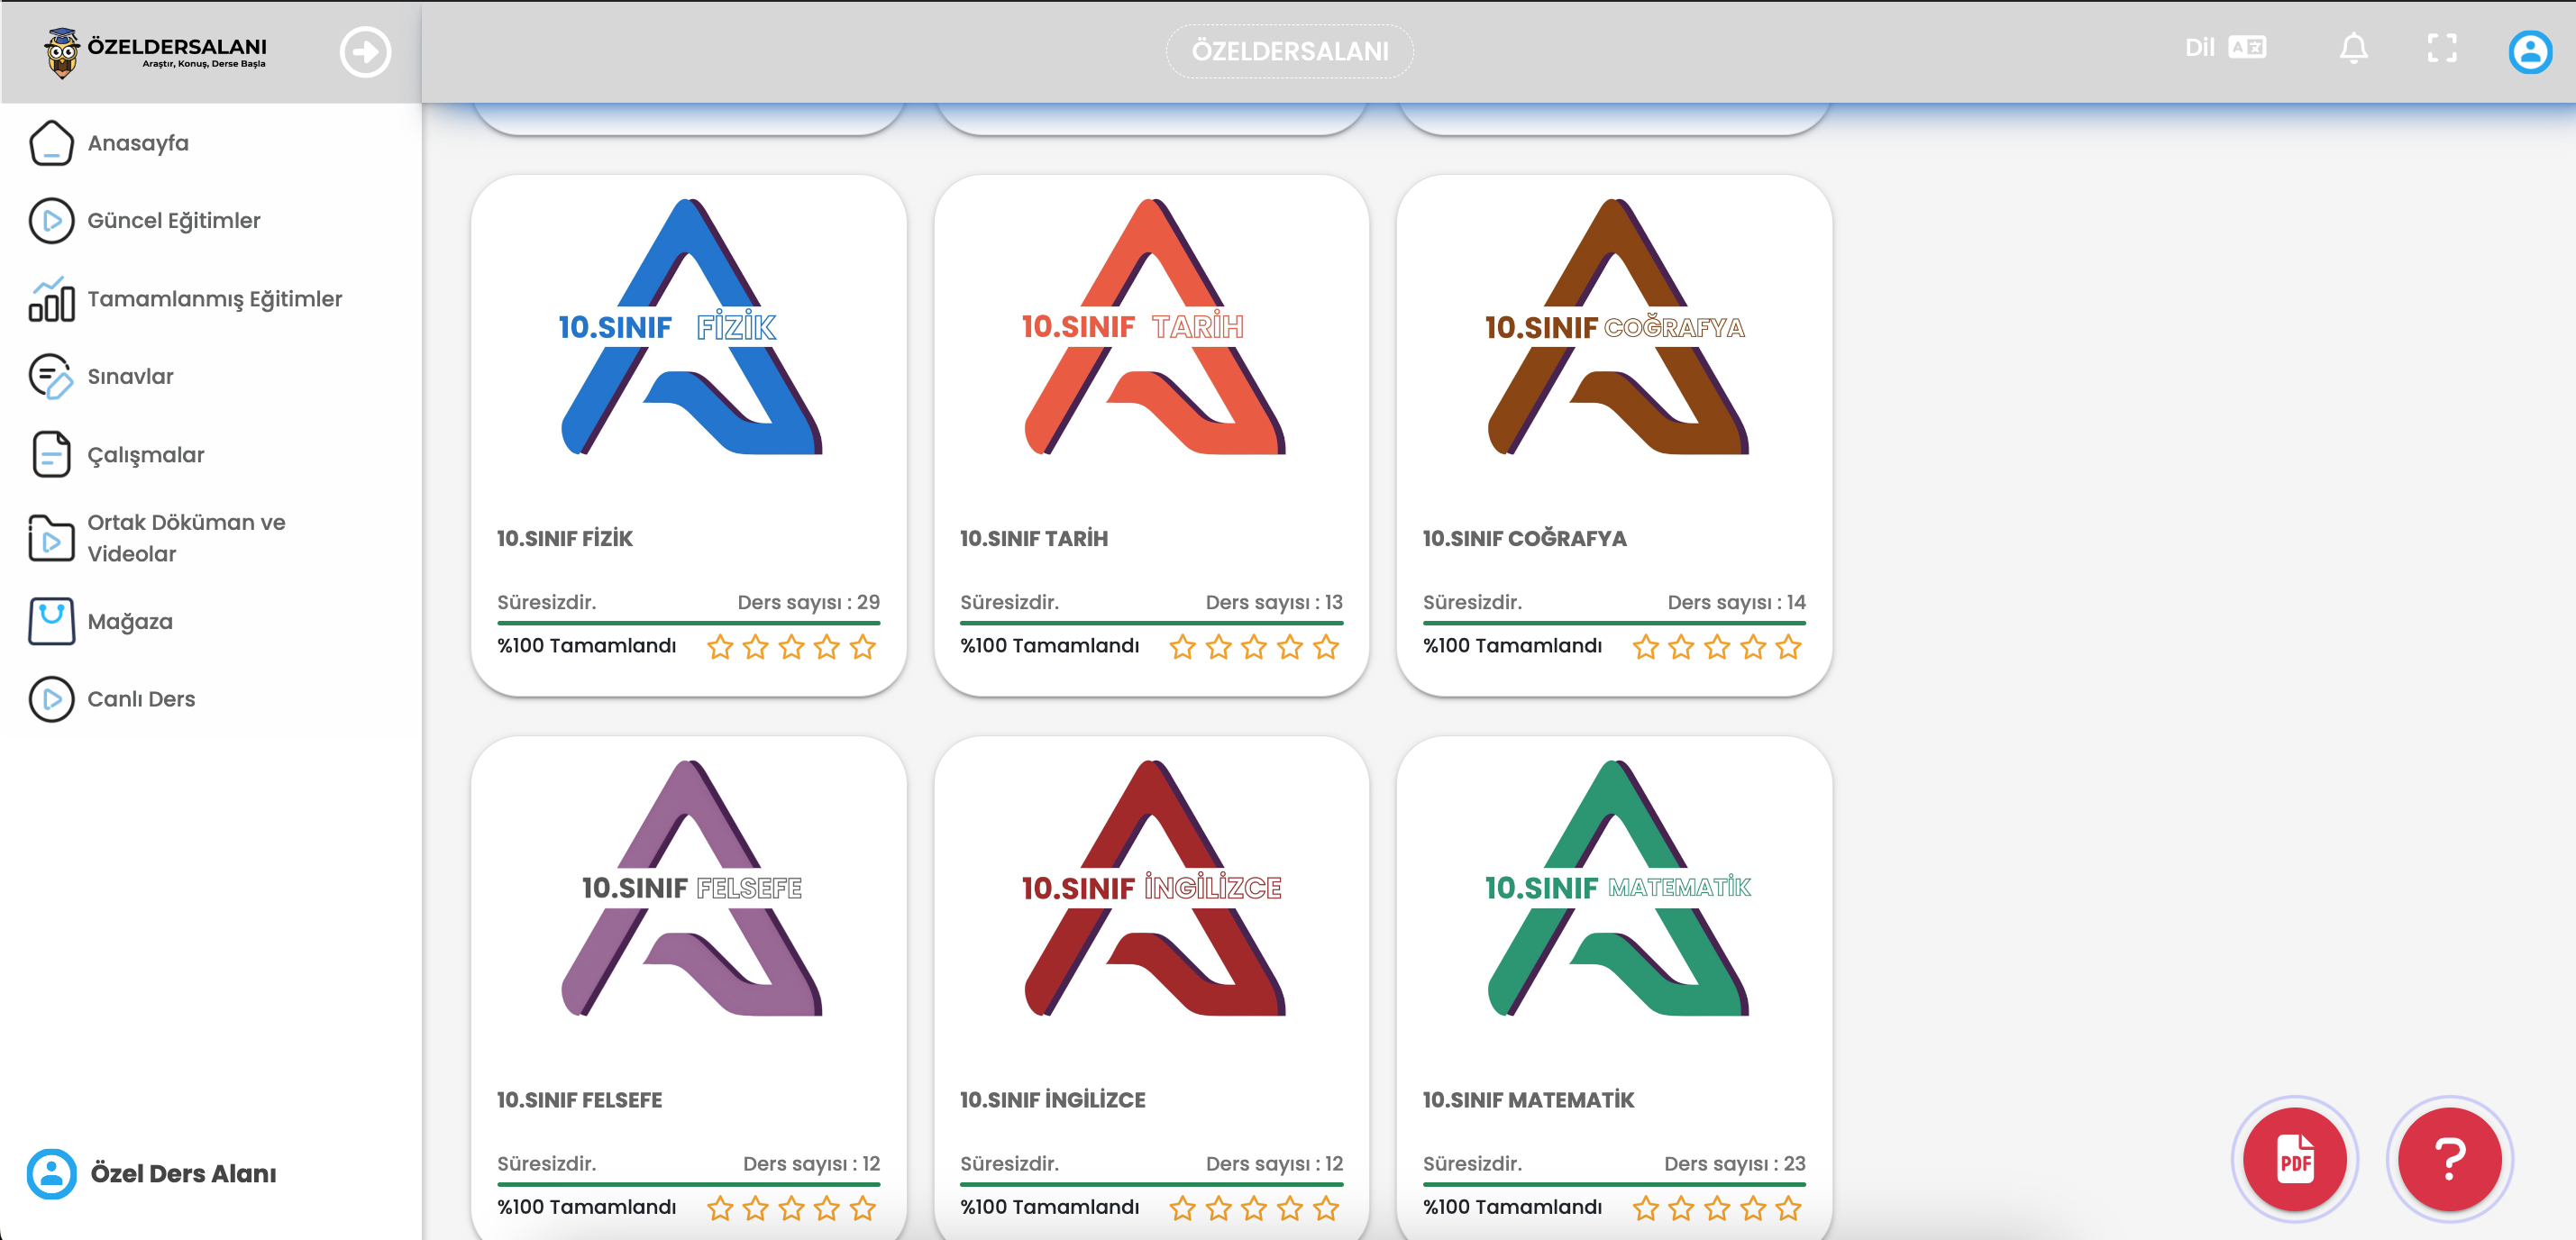
Task: Click the ÖZELDERSALANI header title button
Action: pyautogui.click(x=1288, y=51)
